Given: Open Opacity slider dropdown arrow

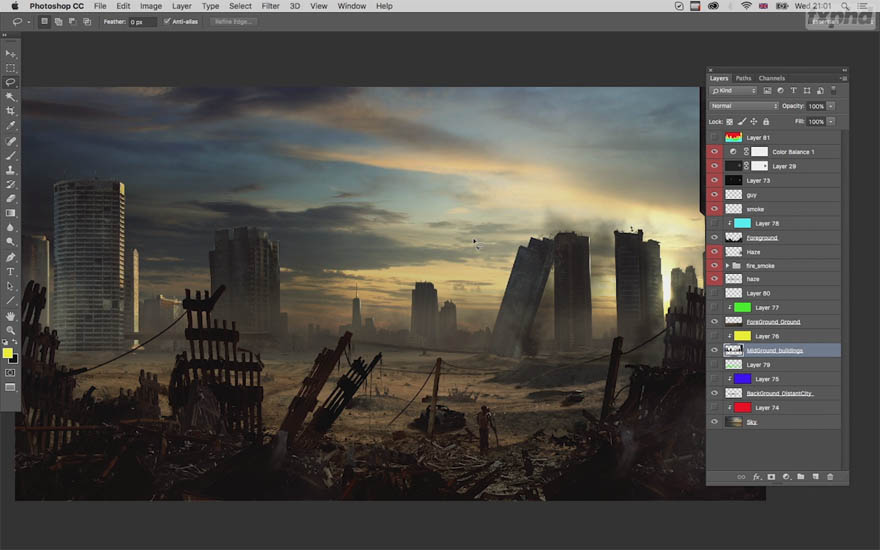Looking at the screenshot, I should (x=831, y=106).
